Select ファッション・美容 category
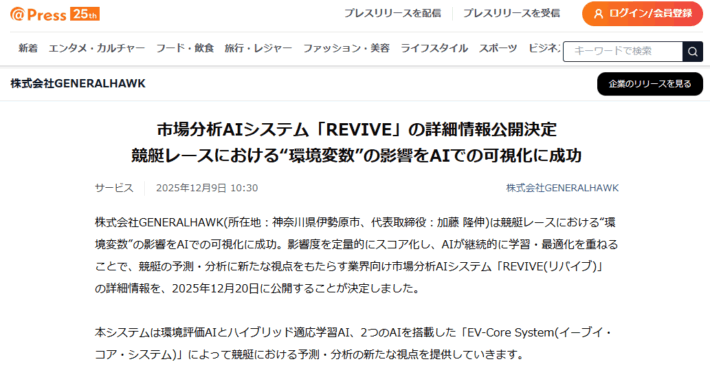The height and width of the screenshot is (386, 710). [x=346, y=48]
